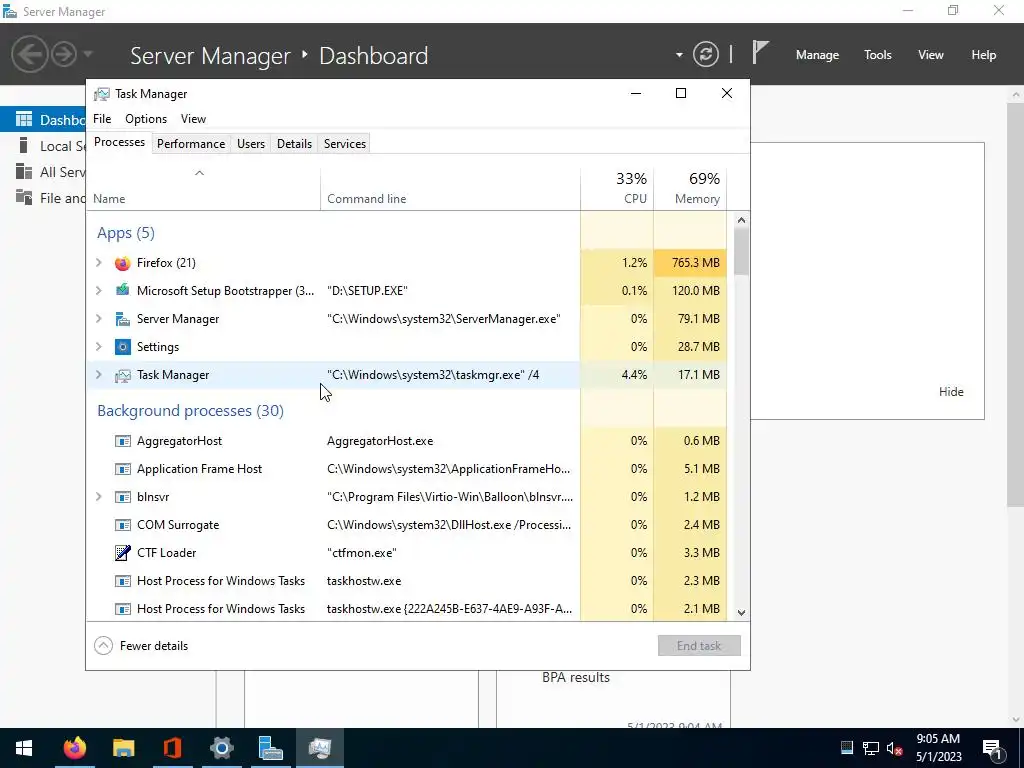Click the Server Manager forward arrow
The width and height of the screenshot is (1024, 768).
click(64, 54)
